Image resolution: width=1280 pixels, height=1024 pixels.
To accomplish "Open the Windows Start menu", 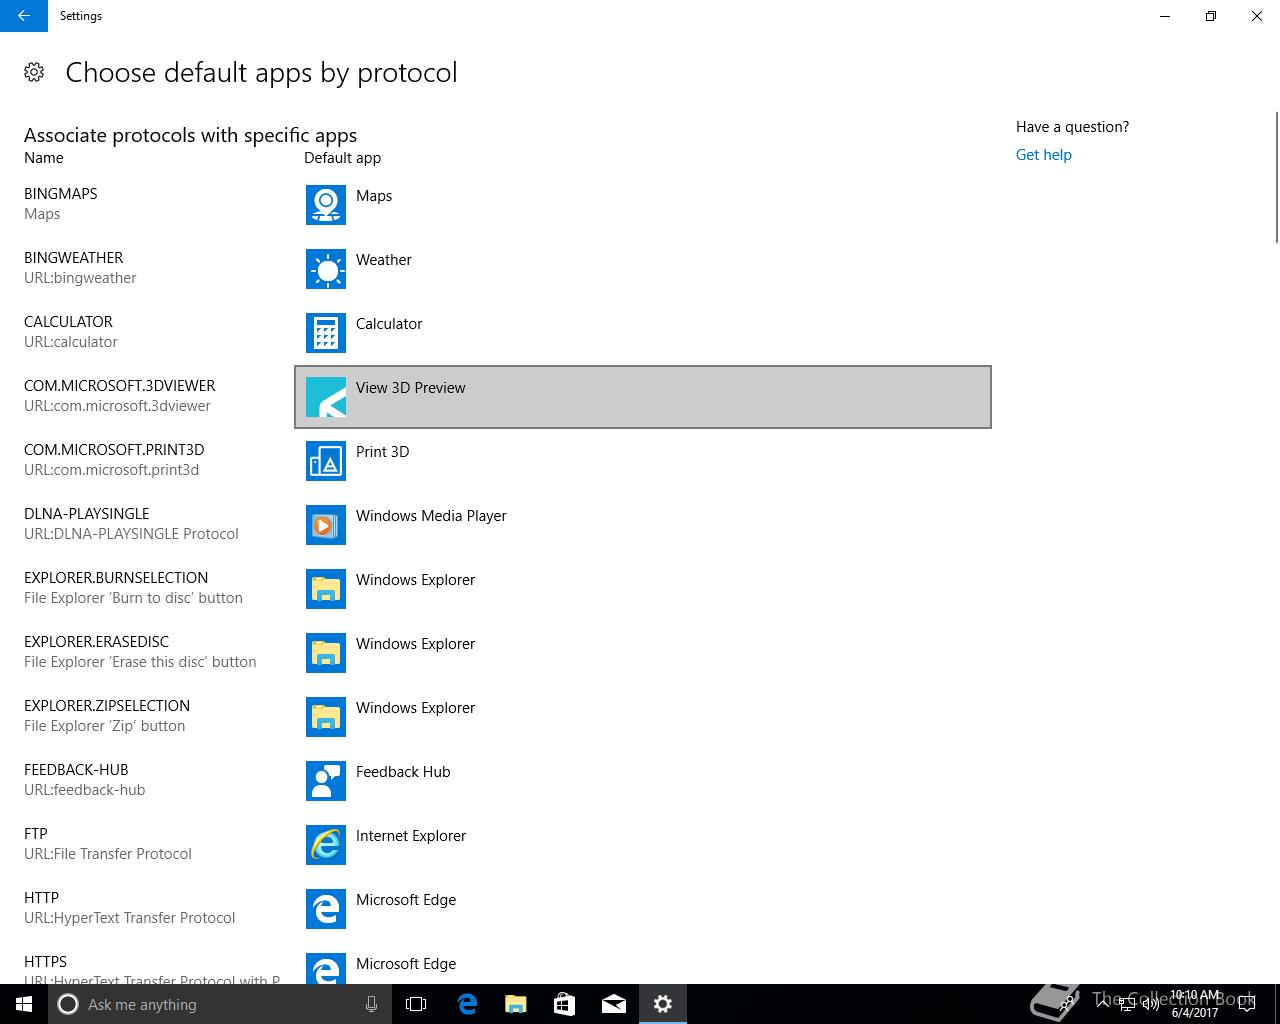I will (x=24, y=1004).
